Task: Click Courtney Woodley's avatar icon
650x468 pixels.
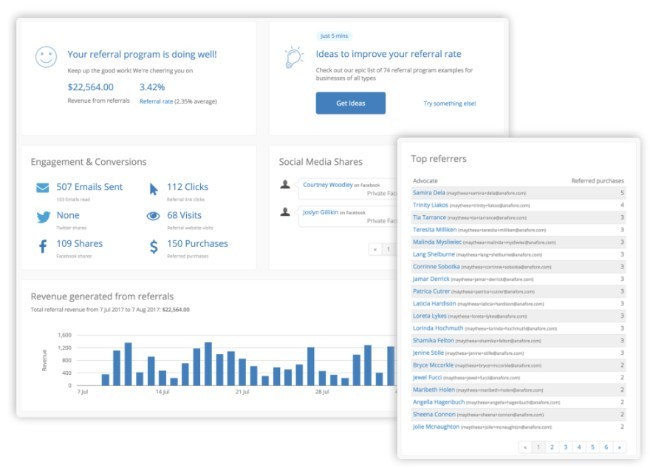Action: point(285,184)
